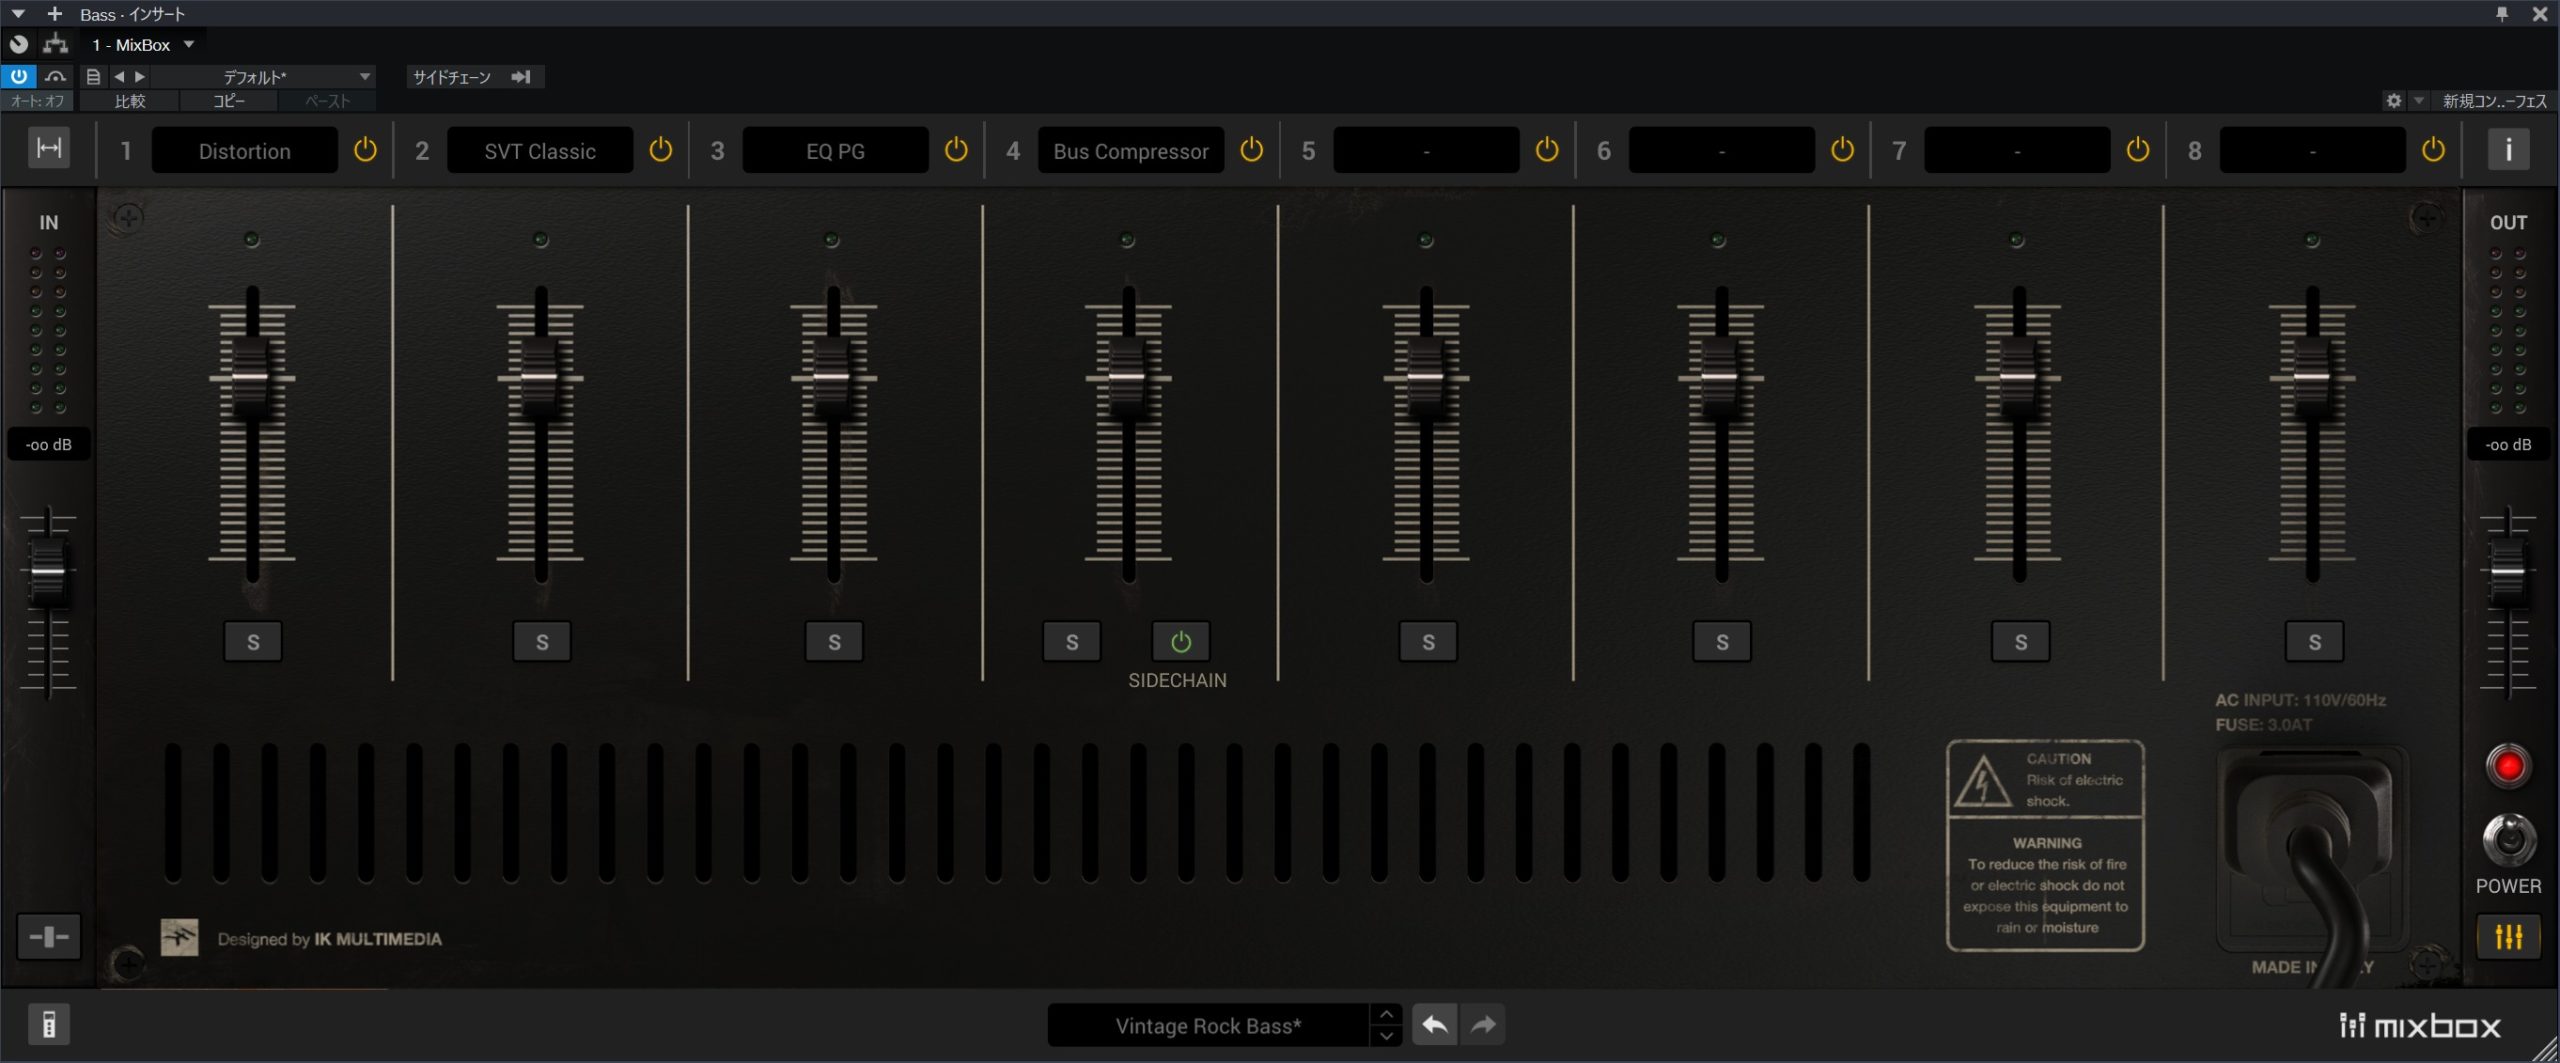The height and width of the screenshot is (1063, 2560).
Task: Open the channel routing editor icon
Action: [56, 45]
